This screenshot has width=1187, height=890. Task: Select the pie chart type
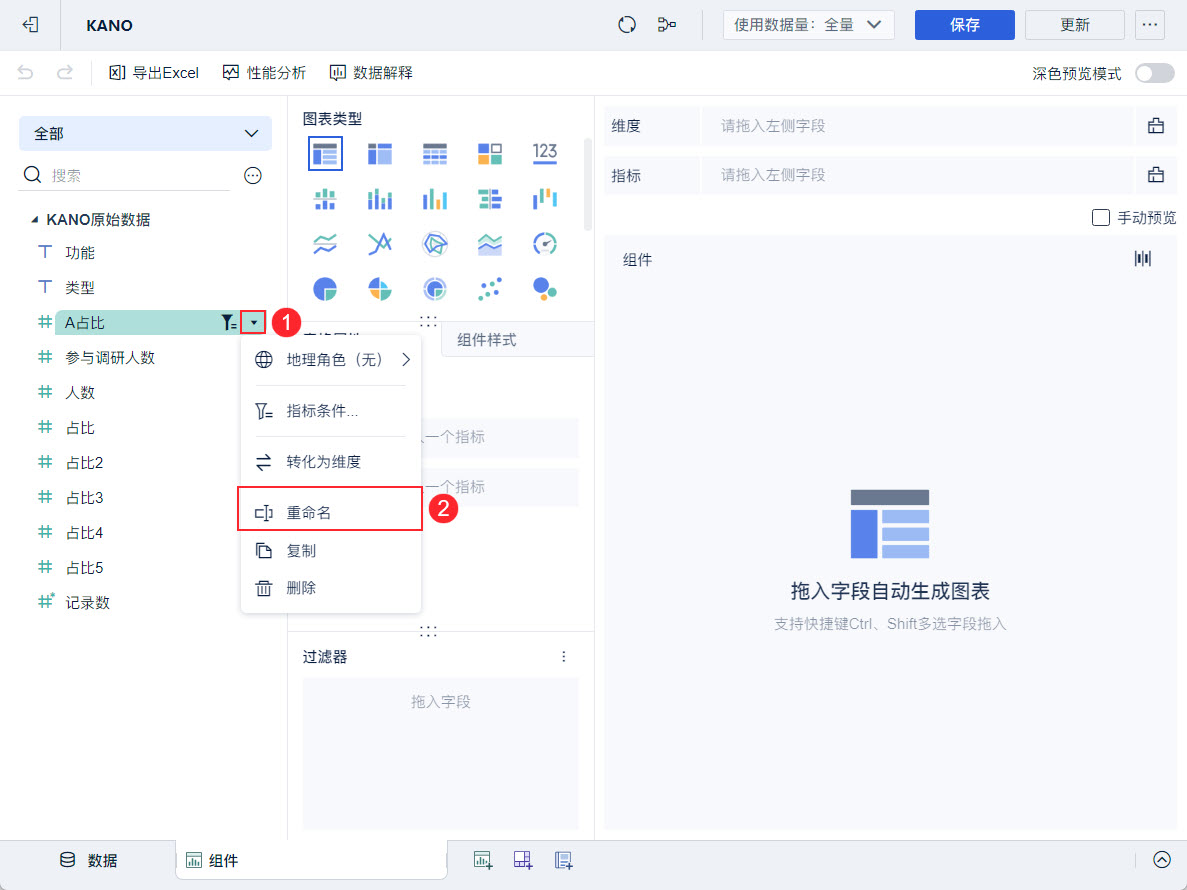tap(325, 288)
